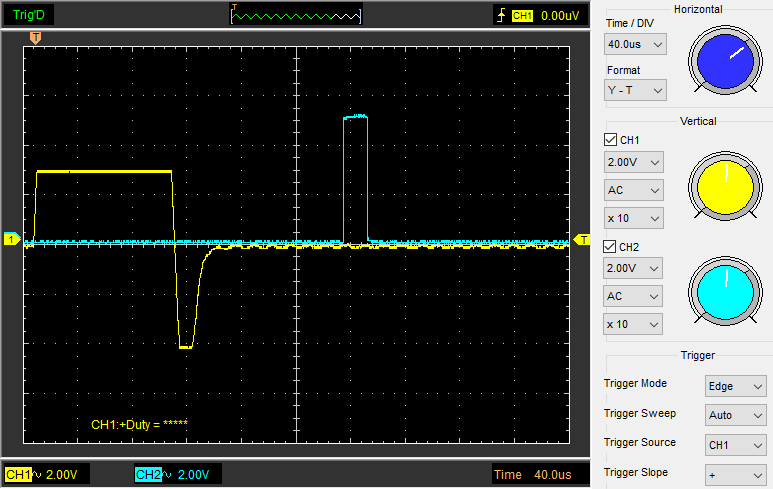Click the blue horizontal Time/DIV knob

click(724, 62)
